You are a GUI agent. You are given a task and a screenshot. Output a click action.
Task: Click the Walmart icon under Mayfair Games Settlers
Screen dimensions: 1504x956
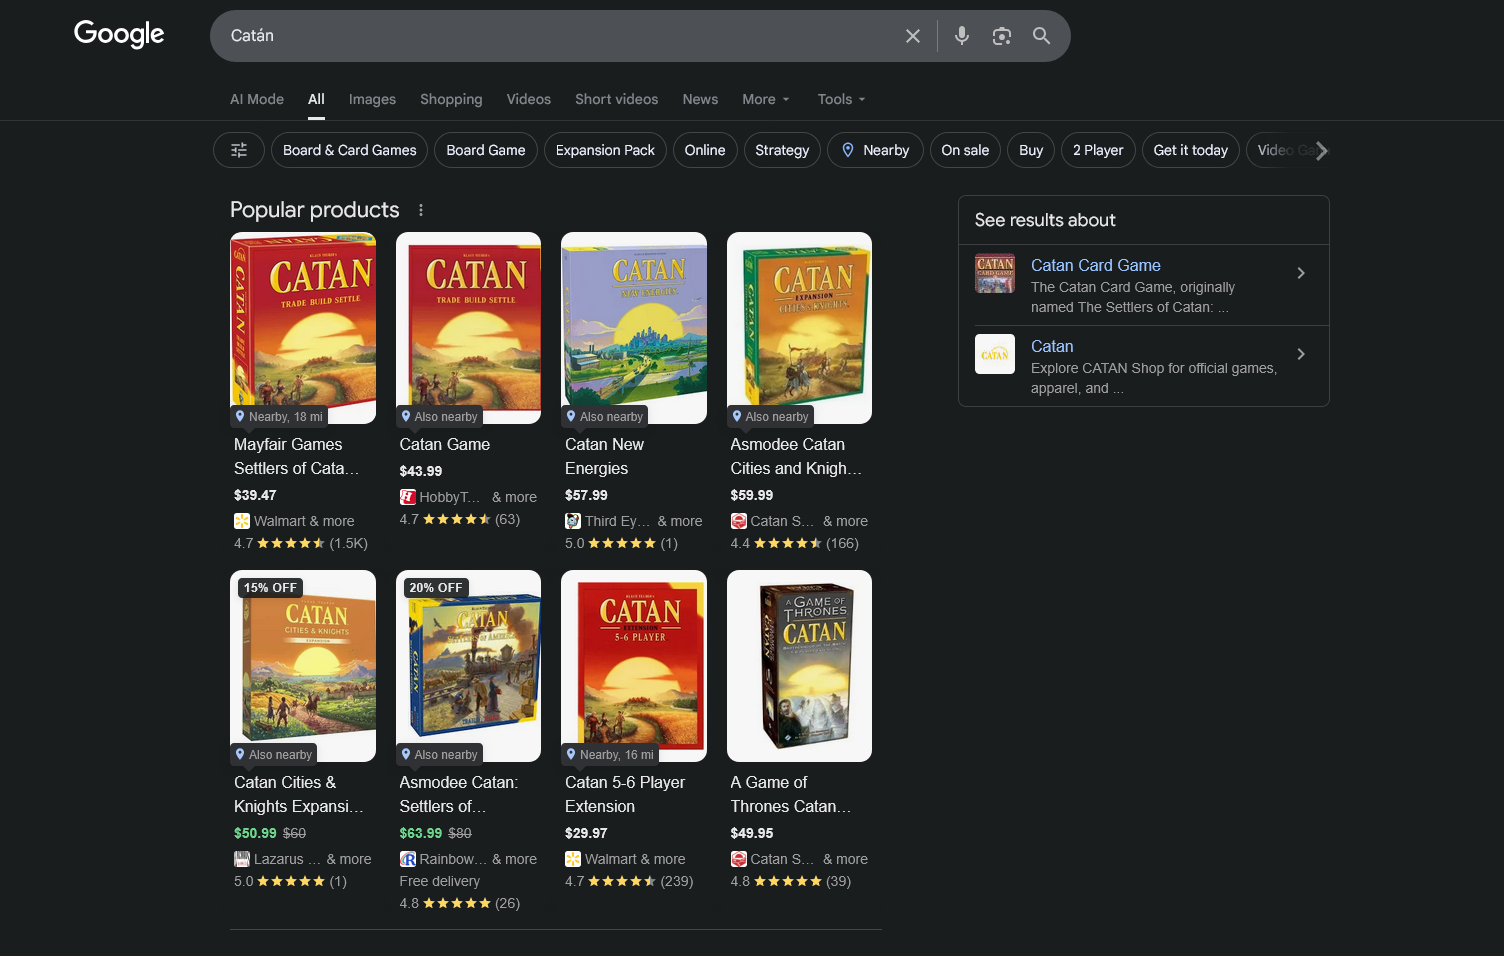[x=242, y=521]
